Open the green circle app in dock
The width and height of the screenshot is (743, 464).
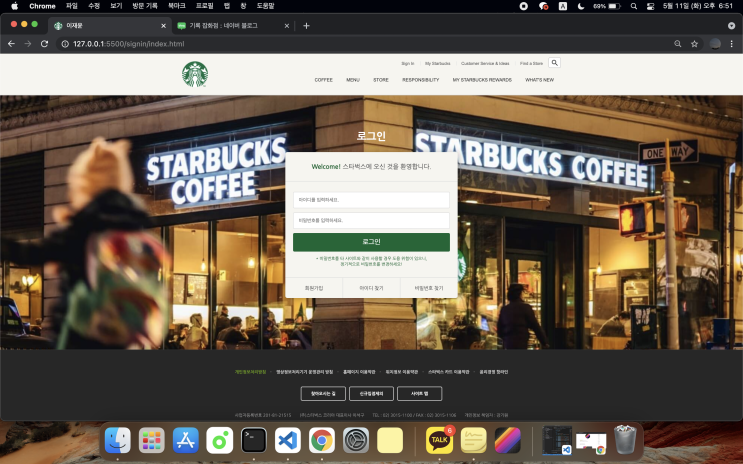(x=220, y=440)
